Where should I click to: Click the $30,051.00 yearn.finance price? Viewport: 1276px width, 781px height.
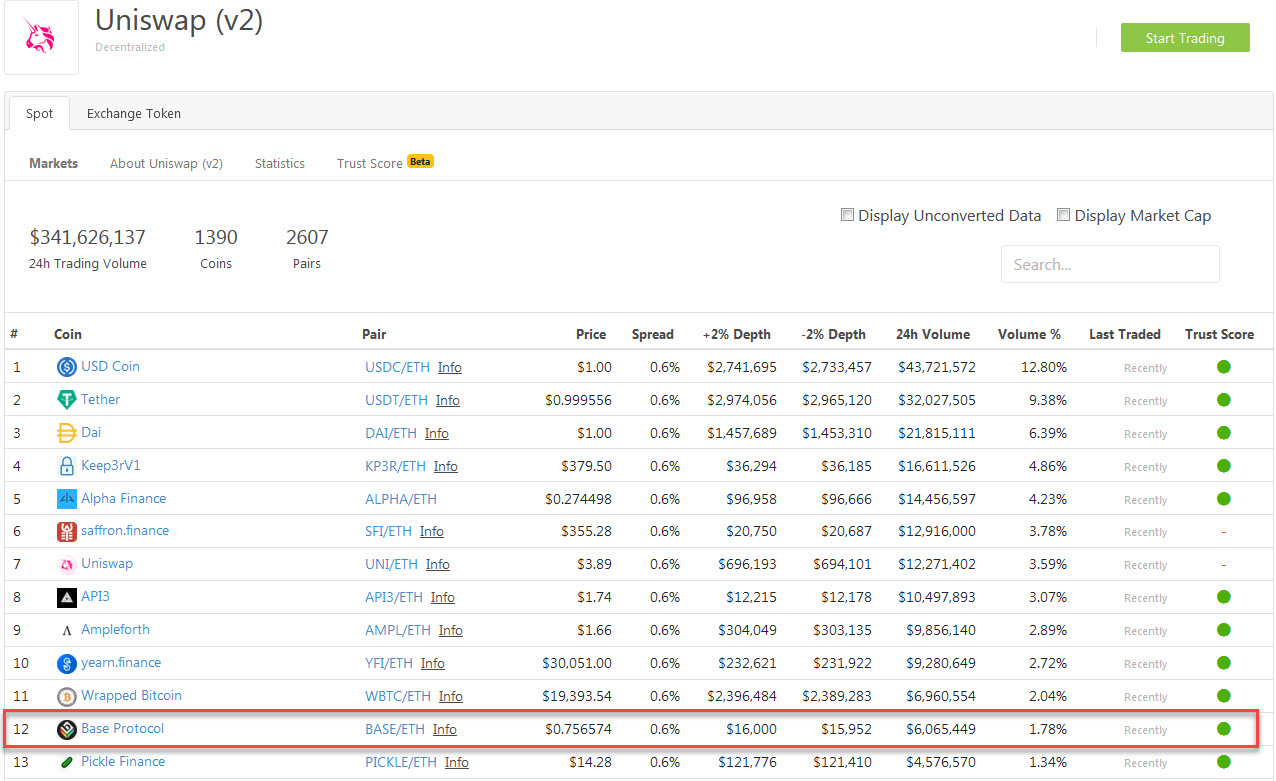point(577,663)
